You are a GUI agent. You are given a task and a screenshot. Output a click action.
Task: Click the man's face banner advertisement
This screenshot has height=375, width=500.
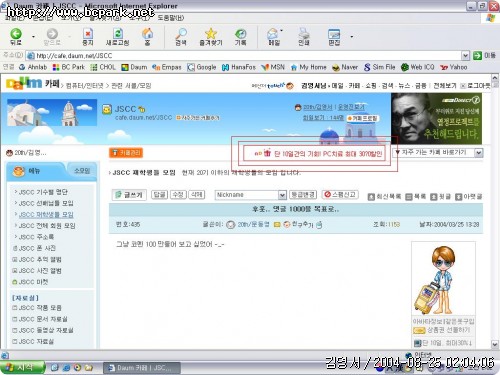point(436,118)
